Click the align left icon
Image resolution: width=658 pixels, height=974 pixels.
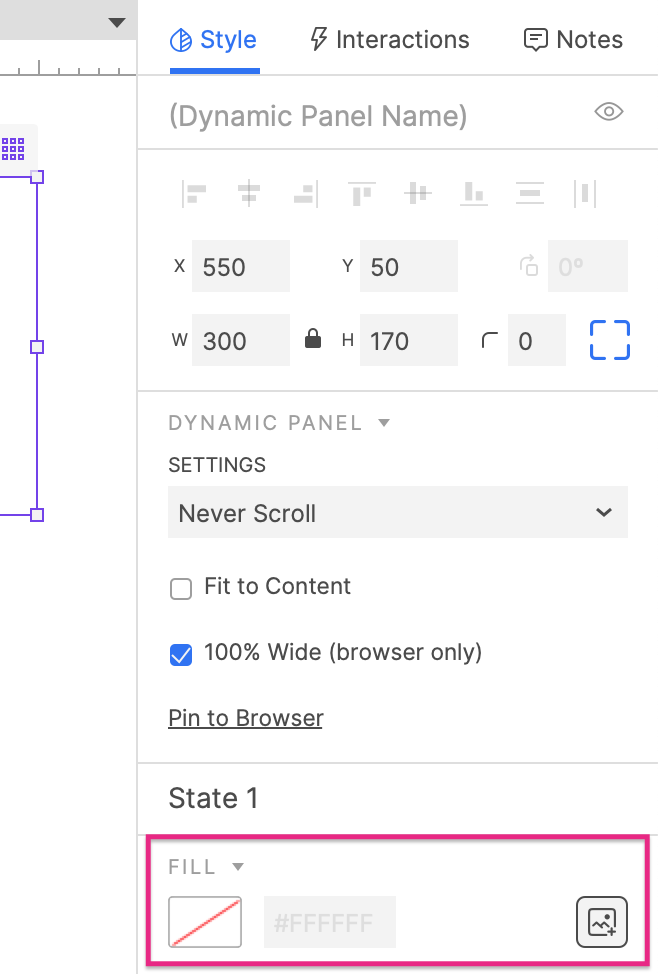point(195,193)
